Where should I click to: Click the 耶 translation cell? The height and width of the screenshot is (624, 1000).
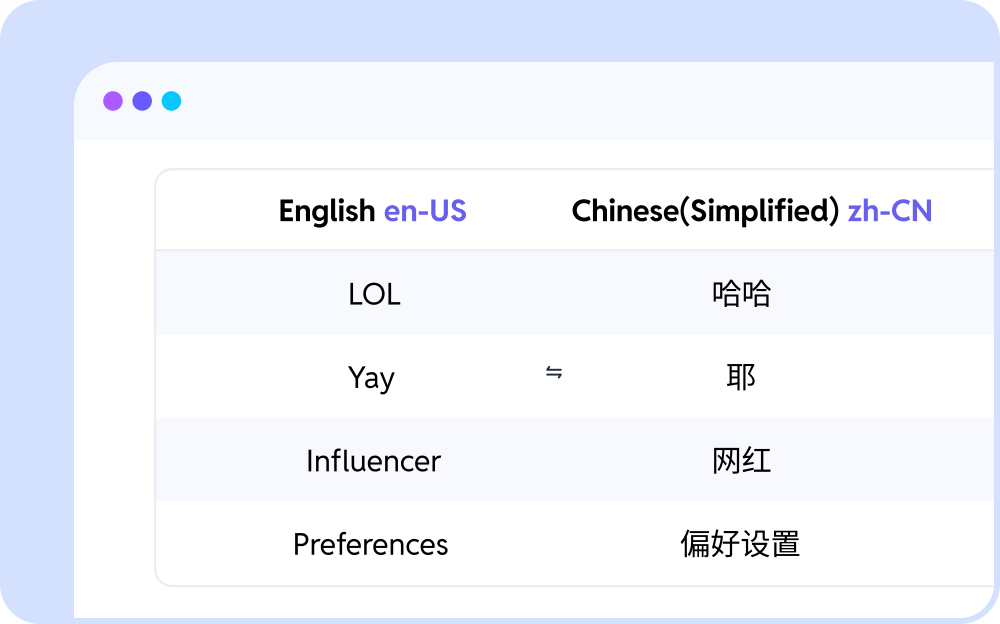click(x=741, y=377)
